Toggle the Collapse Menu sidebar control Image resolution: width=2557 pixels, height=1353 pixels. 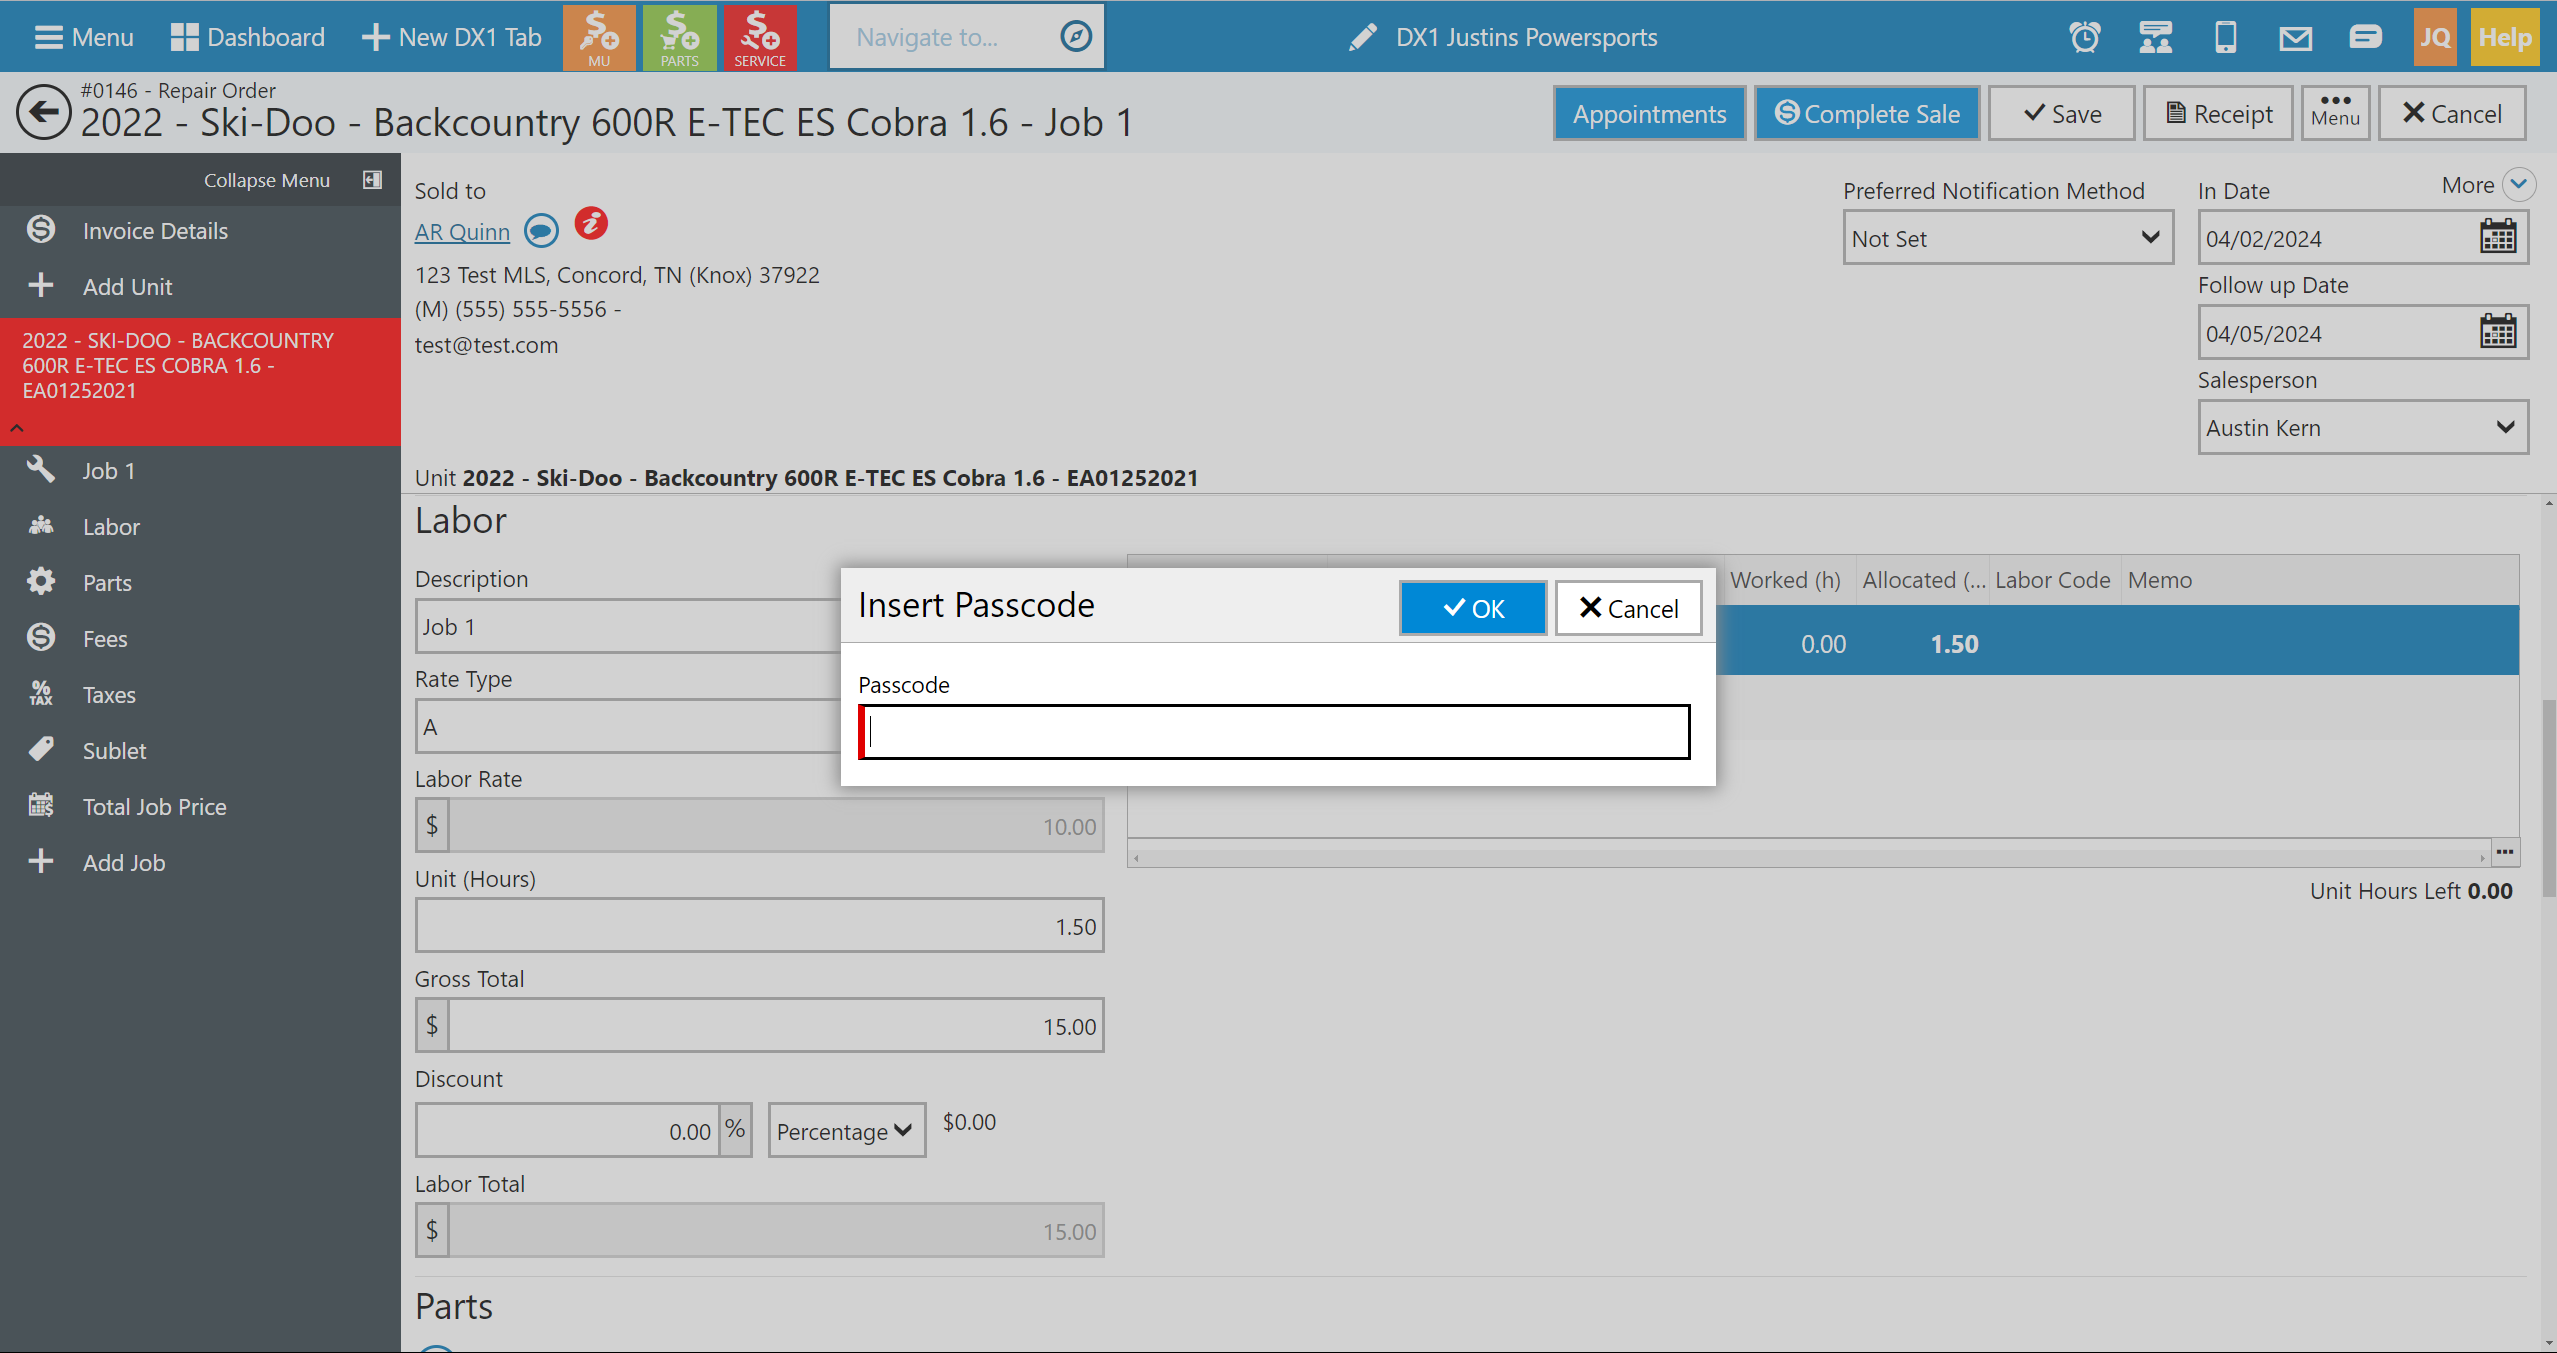pyautogui.click(x=371, y=180)
